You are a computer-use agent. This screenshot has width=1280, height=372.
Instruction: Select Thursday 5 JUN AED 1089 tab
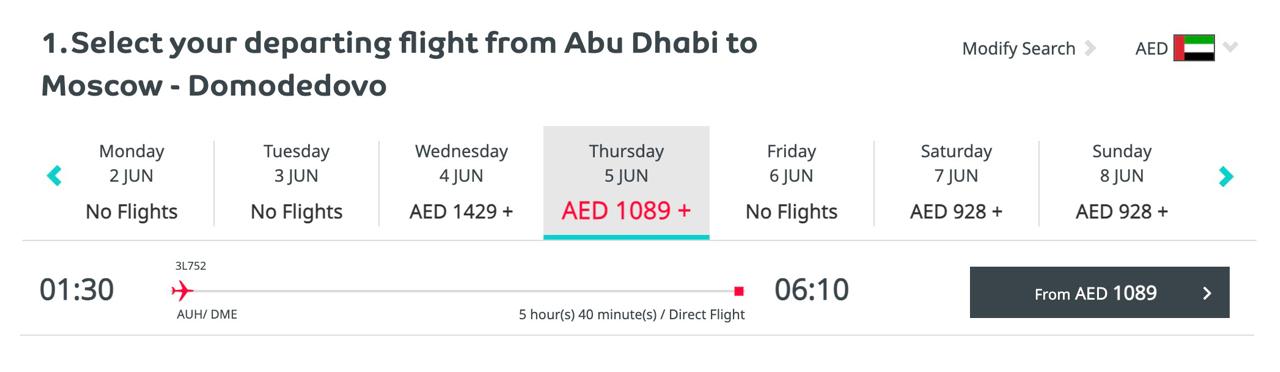point(627,182)
